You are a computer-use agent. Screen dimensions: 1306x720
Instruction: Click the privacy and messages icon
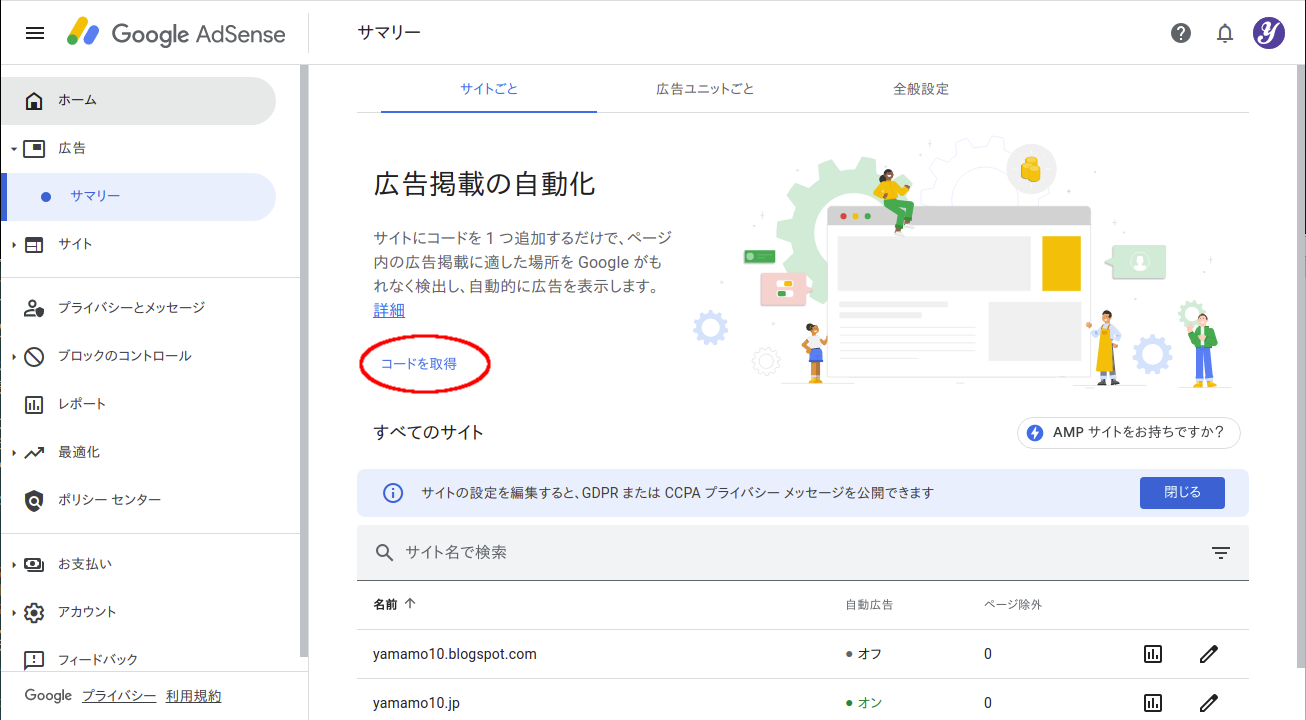pyautogui.click(x=34, y=308)
